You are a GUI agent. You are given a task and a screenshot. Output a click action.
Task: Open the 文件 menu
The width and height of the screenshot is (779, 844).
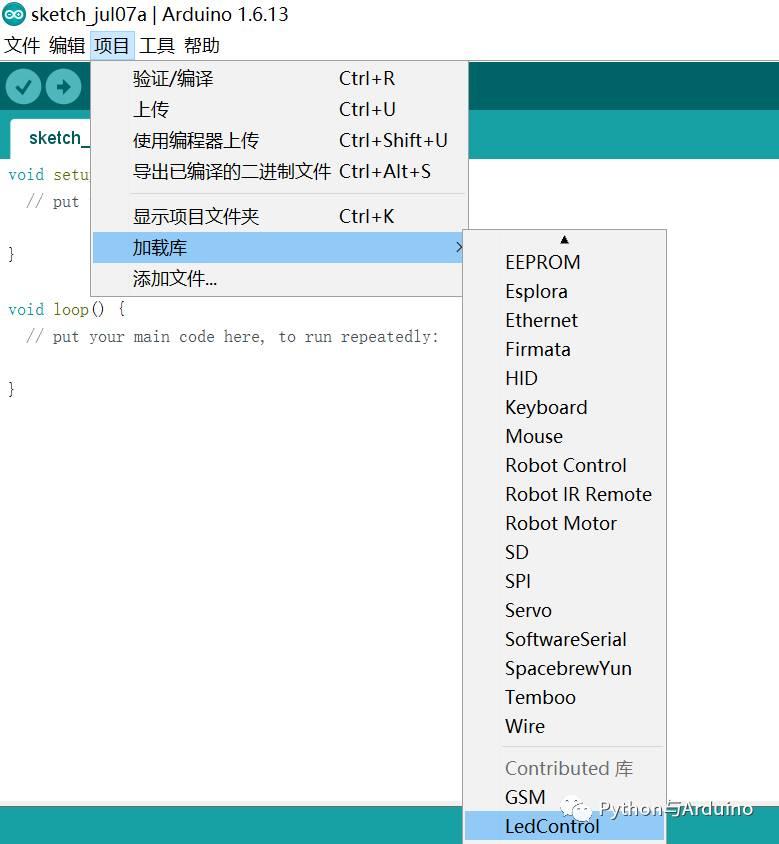tap(22, 46)
